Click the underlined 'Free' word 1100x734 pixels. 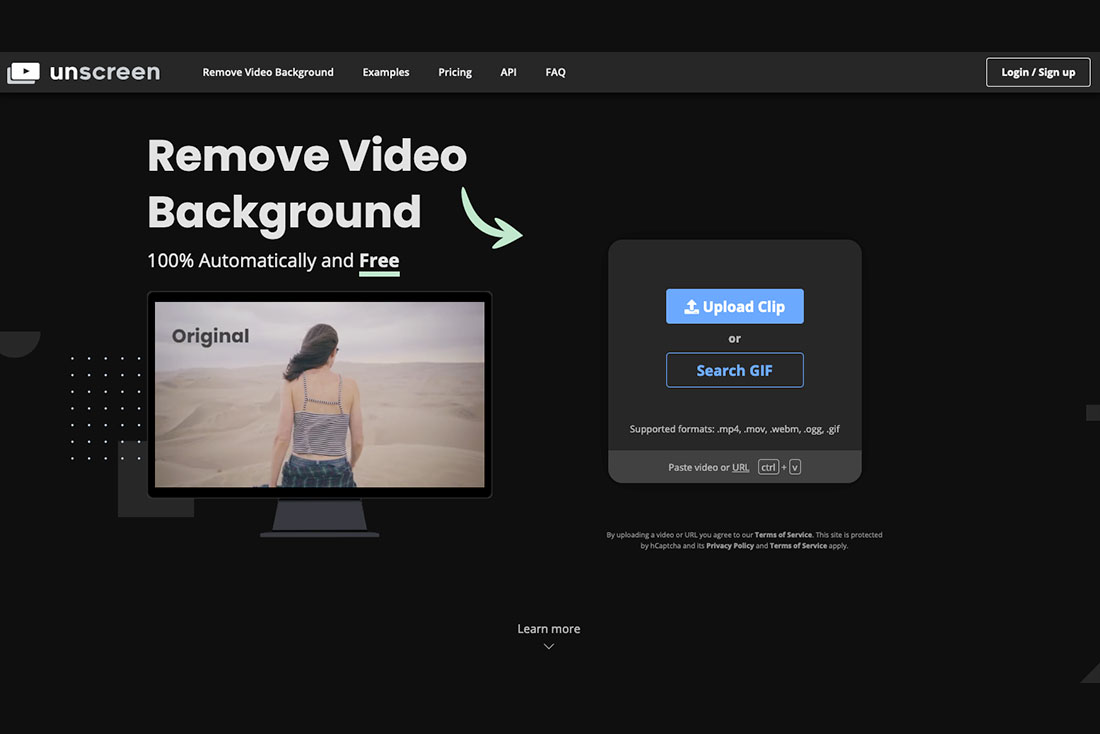(379, 261)
